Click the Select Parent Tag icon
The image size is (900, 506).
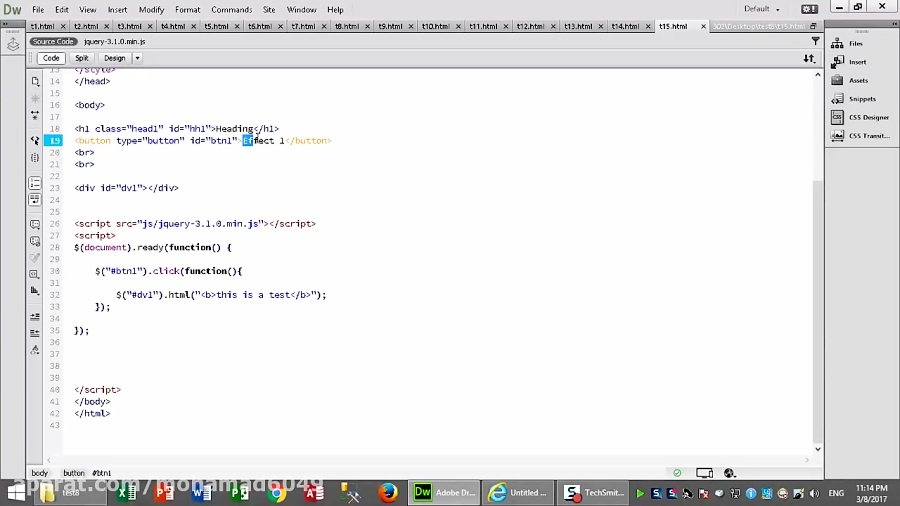click(x=35, y=141)
